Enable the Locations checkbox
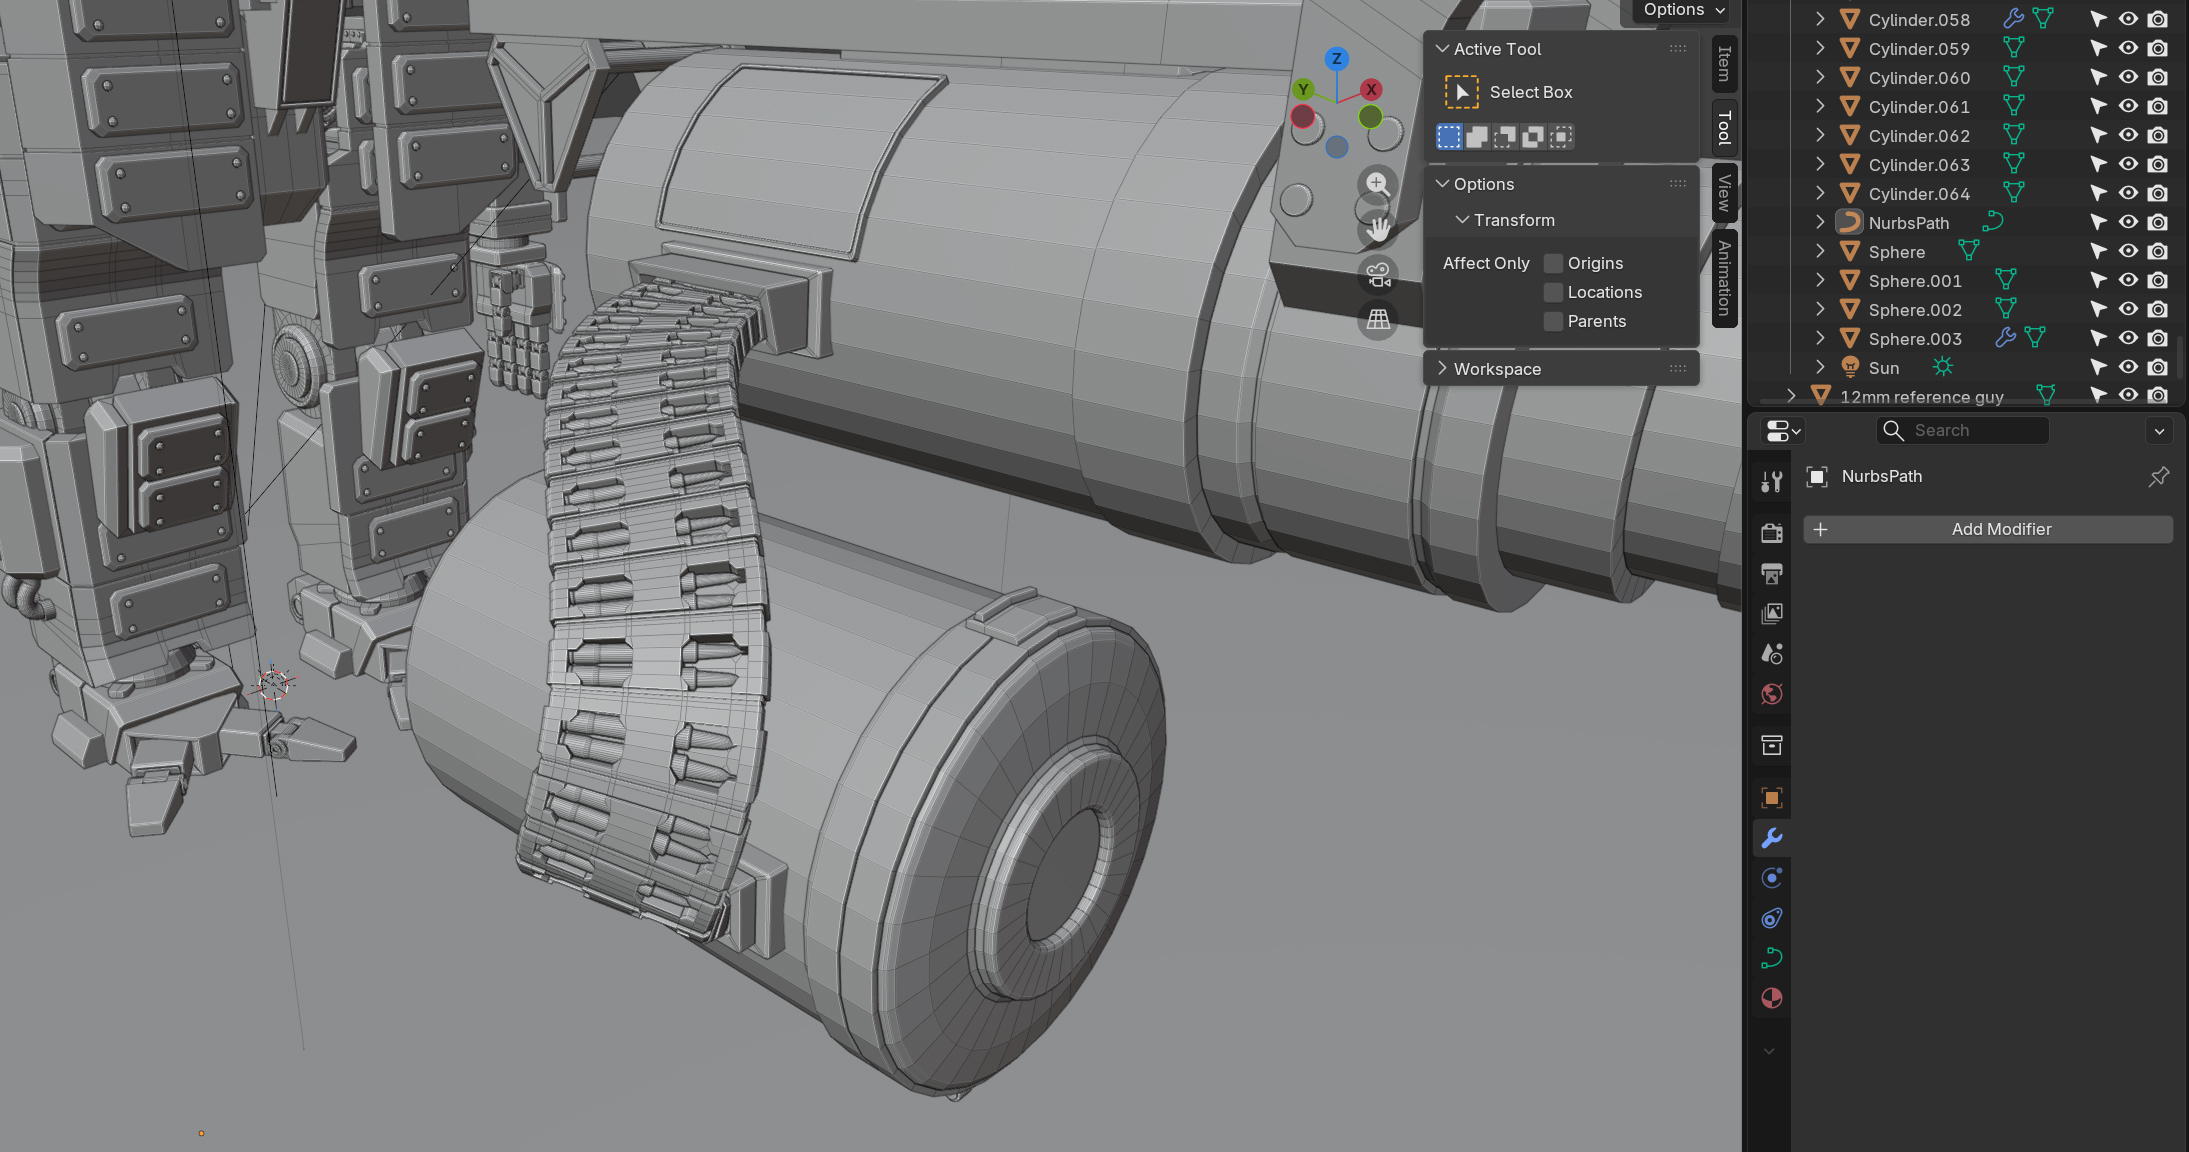Image resolution: width=2189 pixels, height=1152 pixels. coord(1553,292)
